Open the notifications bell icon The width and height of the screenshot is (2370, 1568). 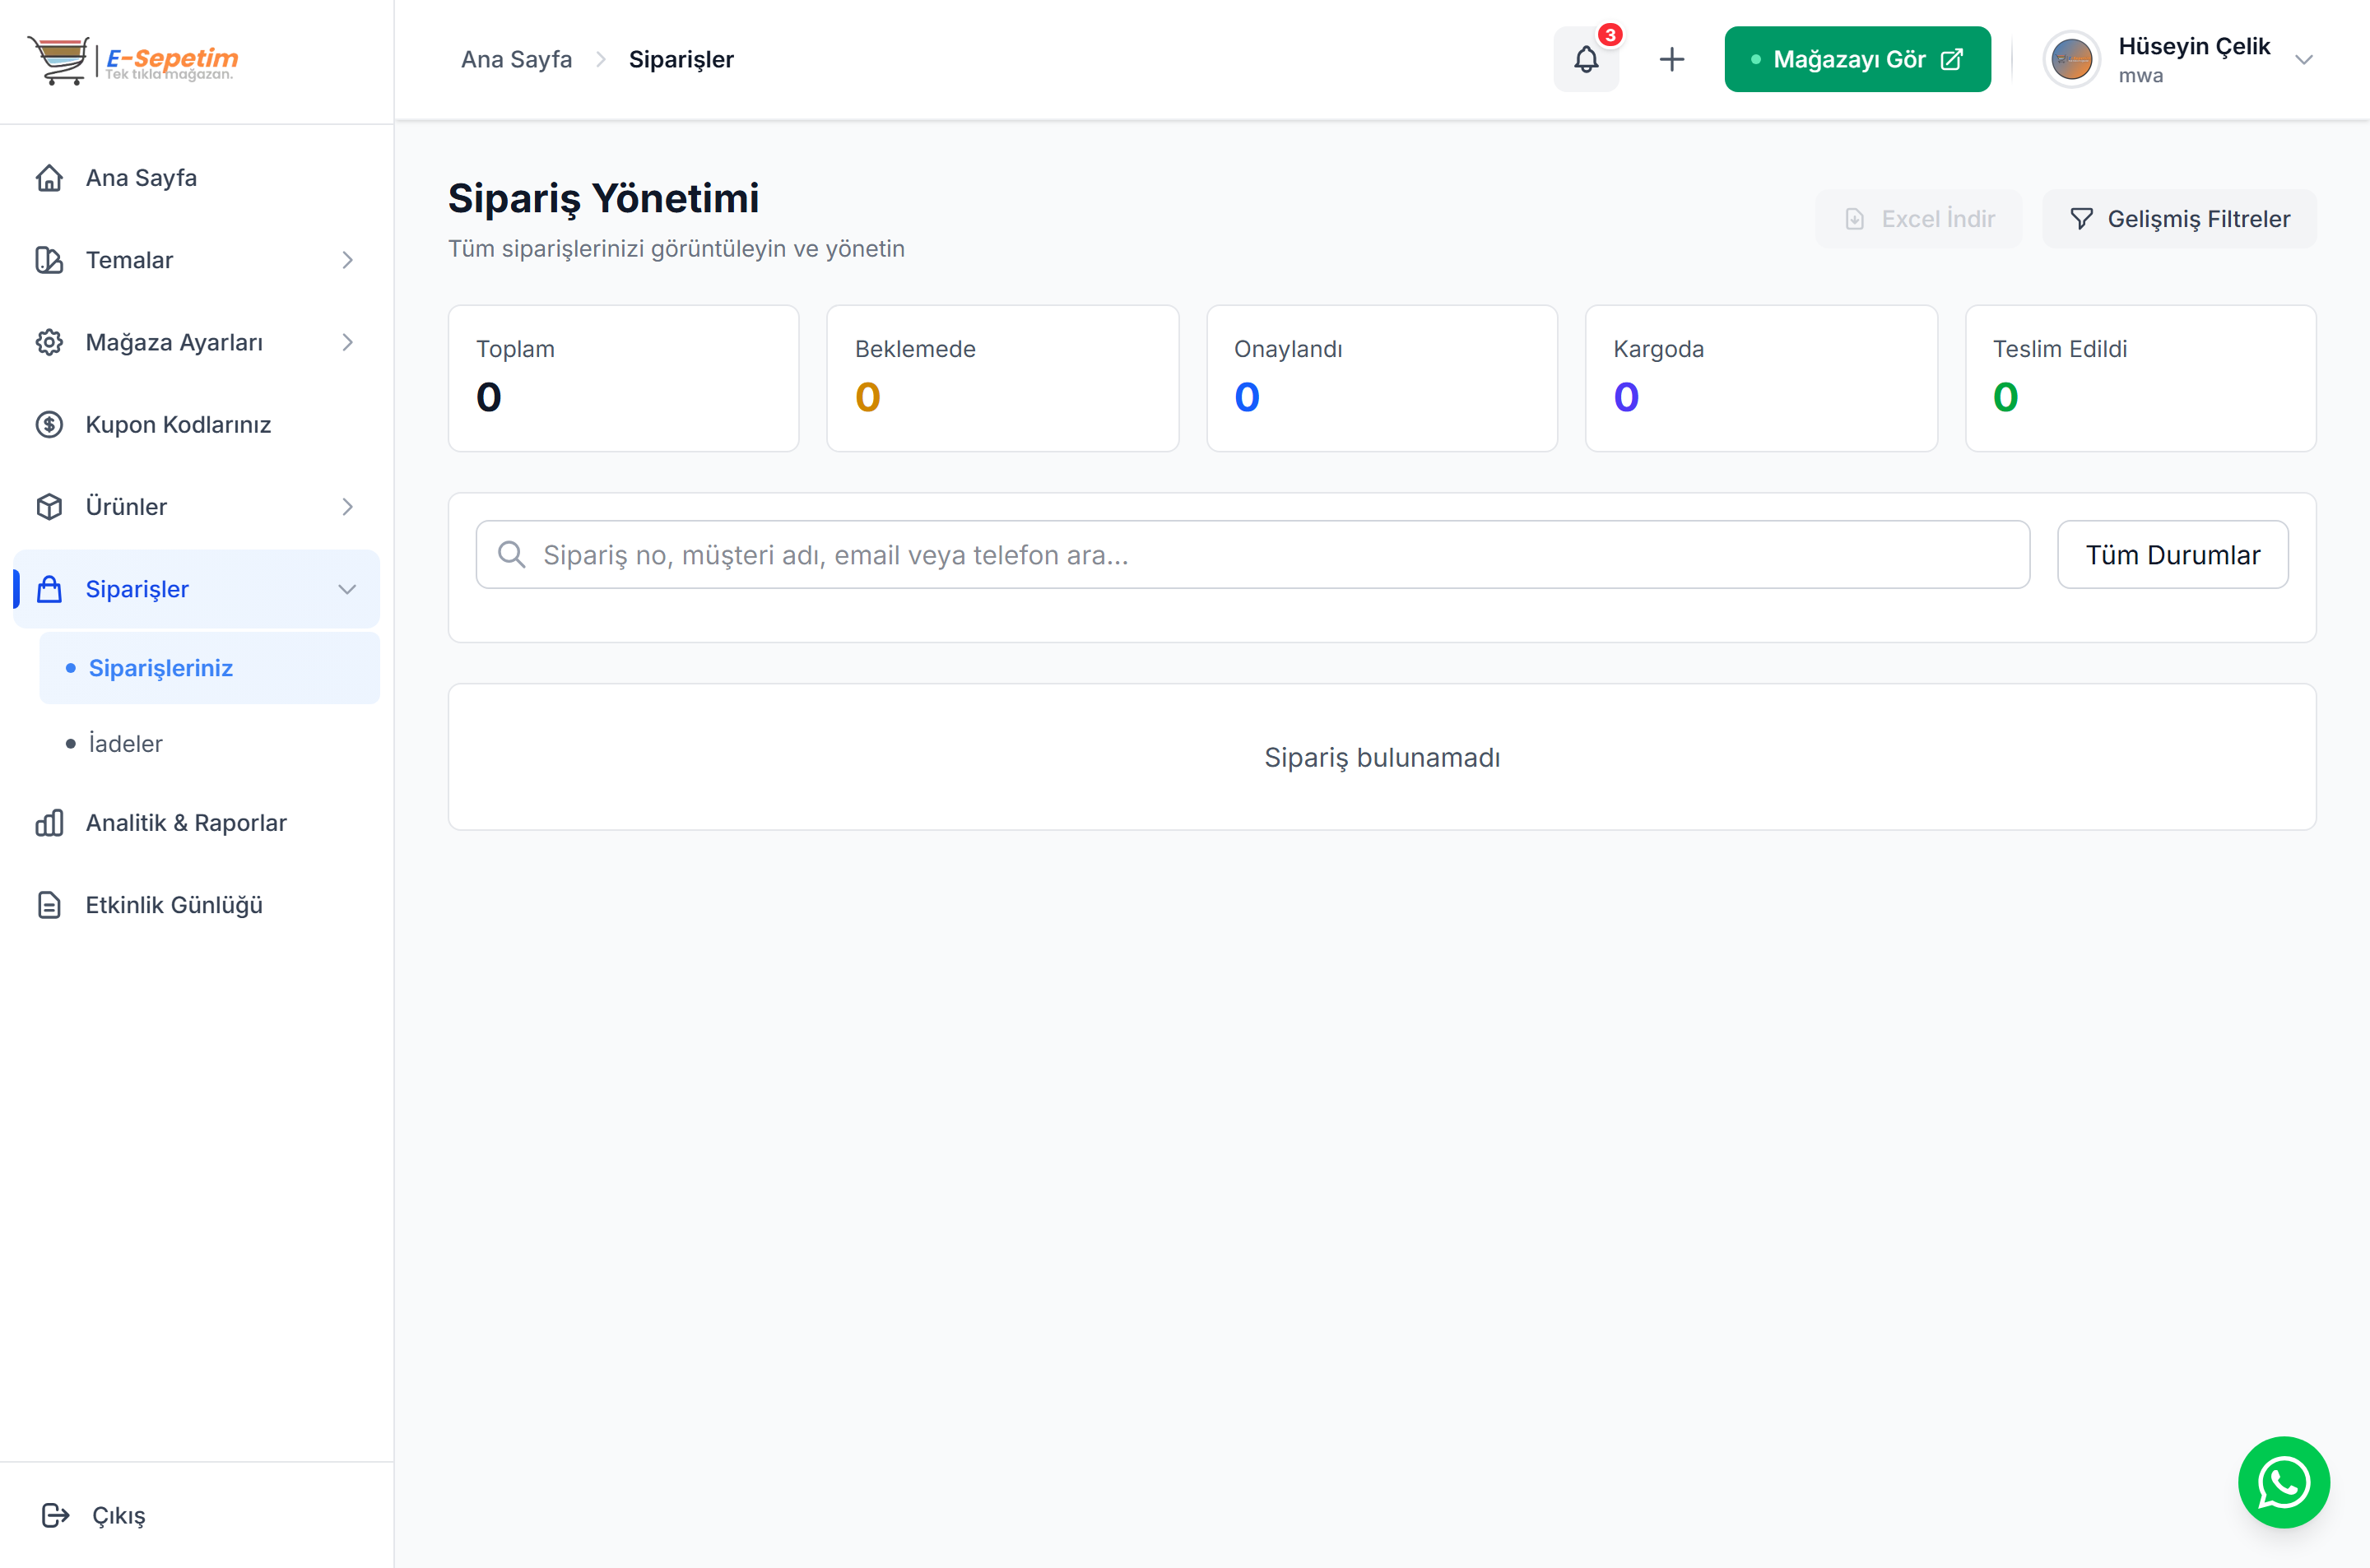(1586, 60)
